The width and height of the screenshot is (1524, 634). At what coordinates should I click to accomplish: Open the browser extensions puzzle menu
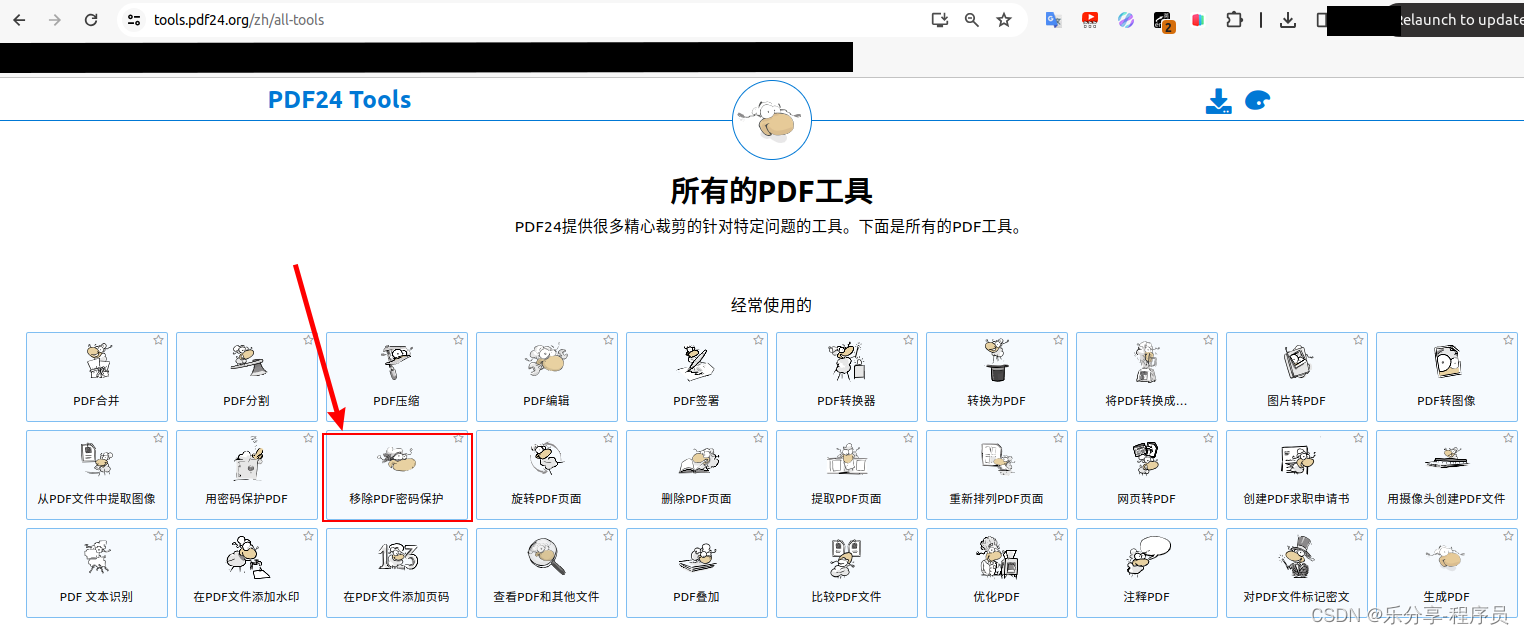[x=1234, y=20]
